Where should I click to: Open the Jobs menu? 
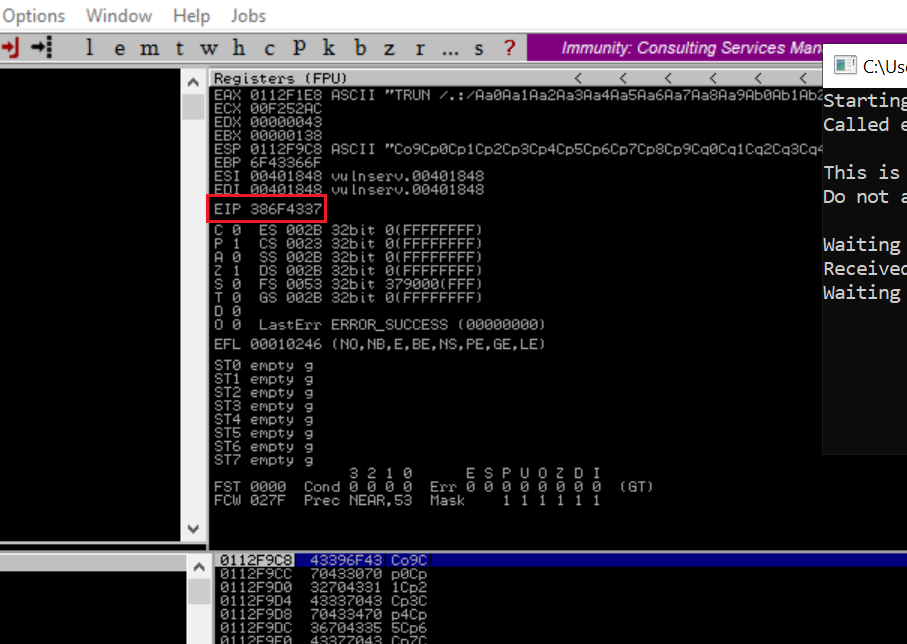pos(248,16)
